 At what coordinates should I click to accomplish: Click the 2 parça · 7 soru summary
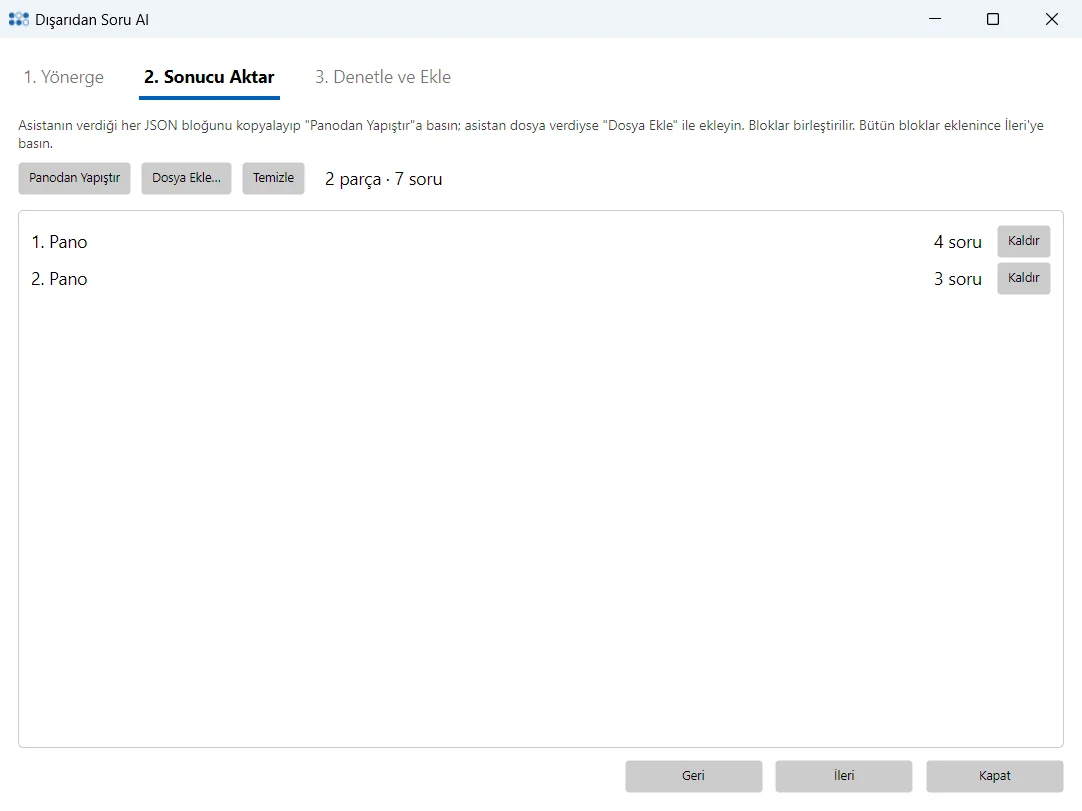[x=384, y=179]
